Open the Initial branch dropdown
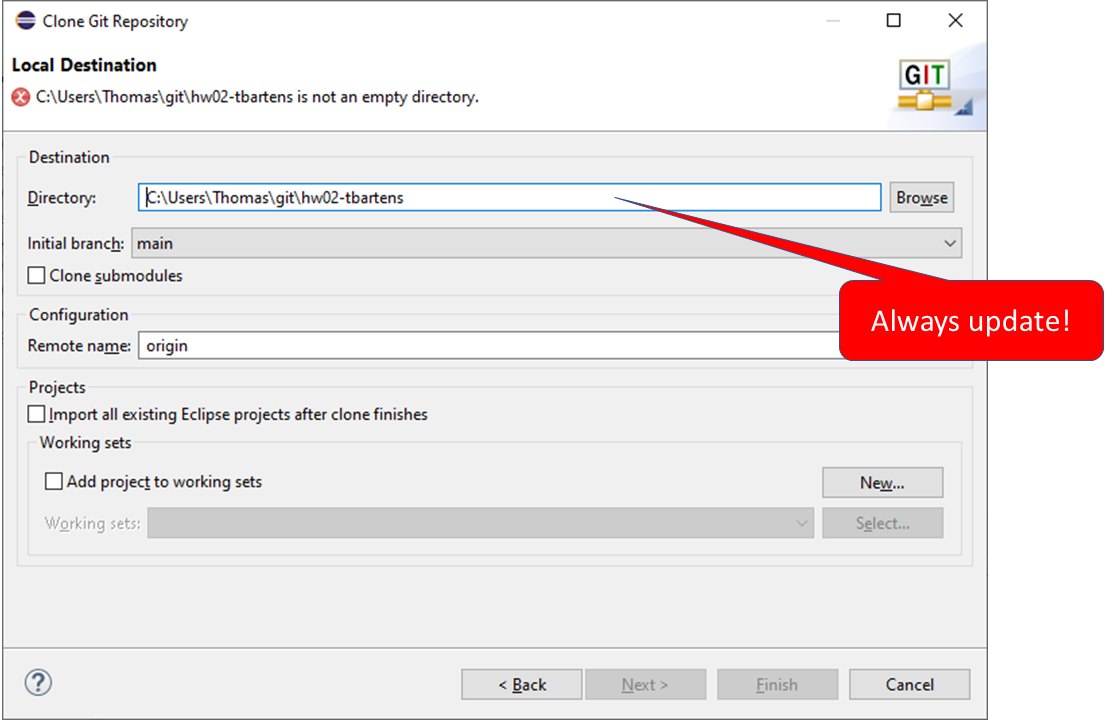This screenshot has width=1113, height=720. pyautogui.click(x=545, y=243)
